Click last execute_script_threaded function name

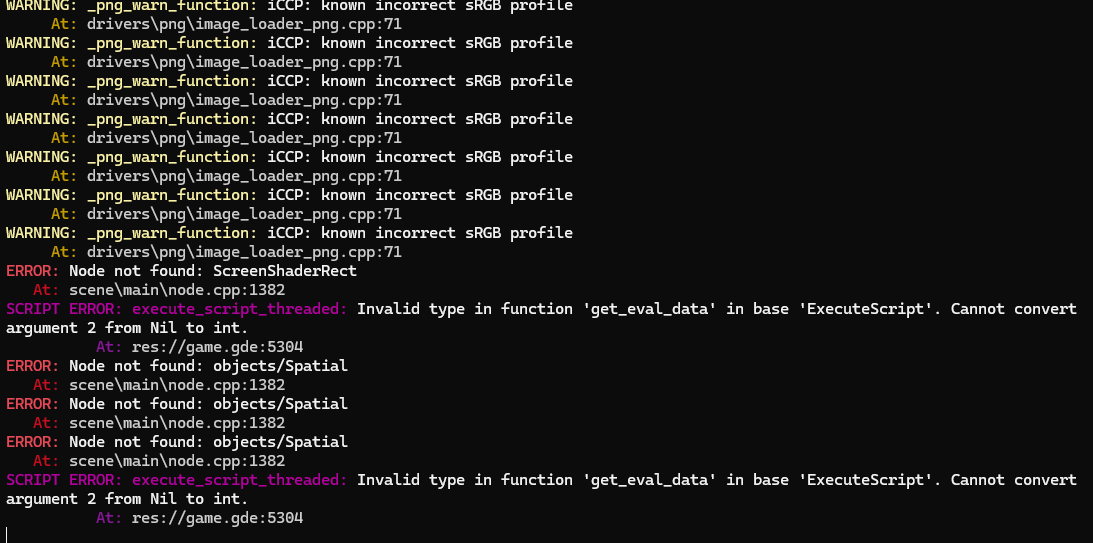(240, 480)
